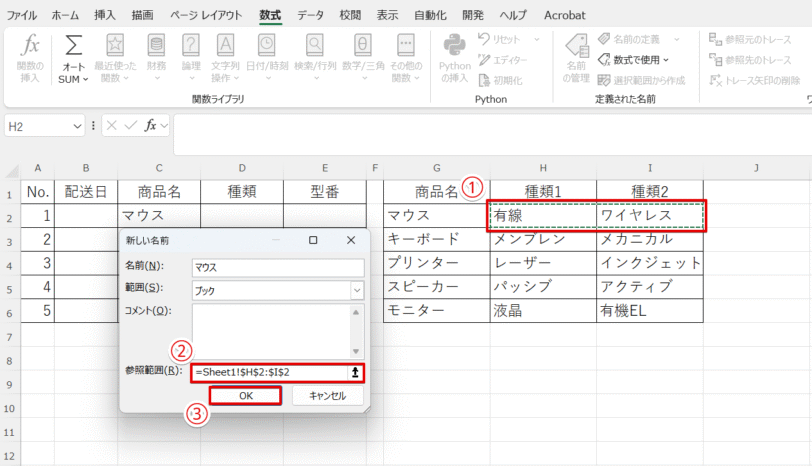The image size is (812, 466).
Task: Open Date/Time (日付/時刻) functions library
Action: tap(267, 58)
